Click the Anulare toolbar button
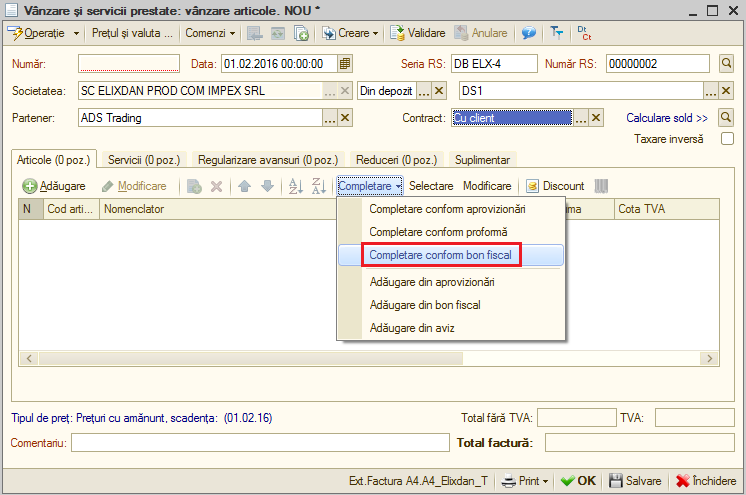This screenshot has width=746, height=495. click(481, 33)
